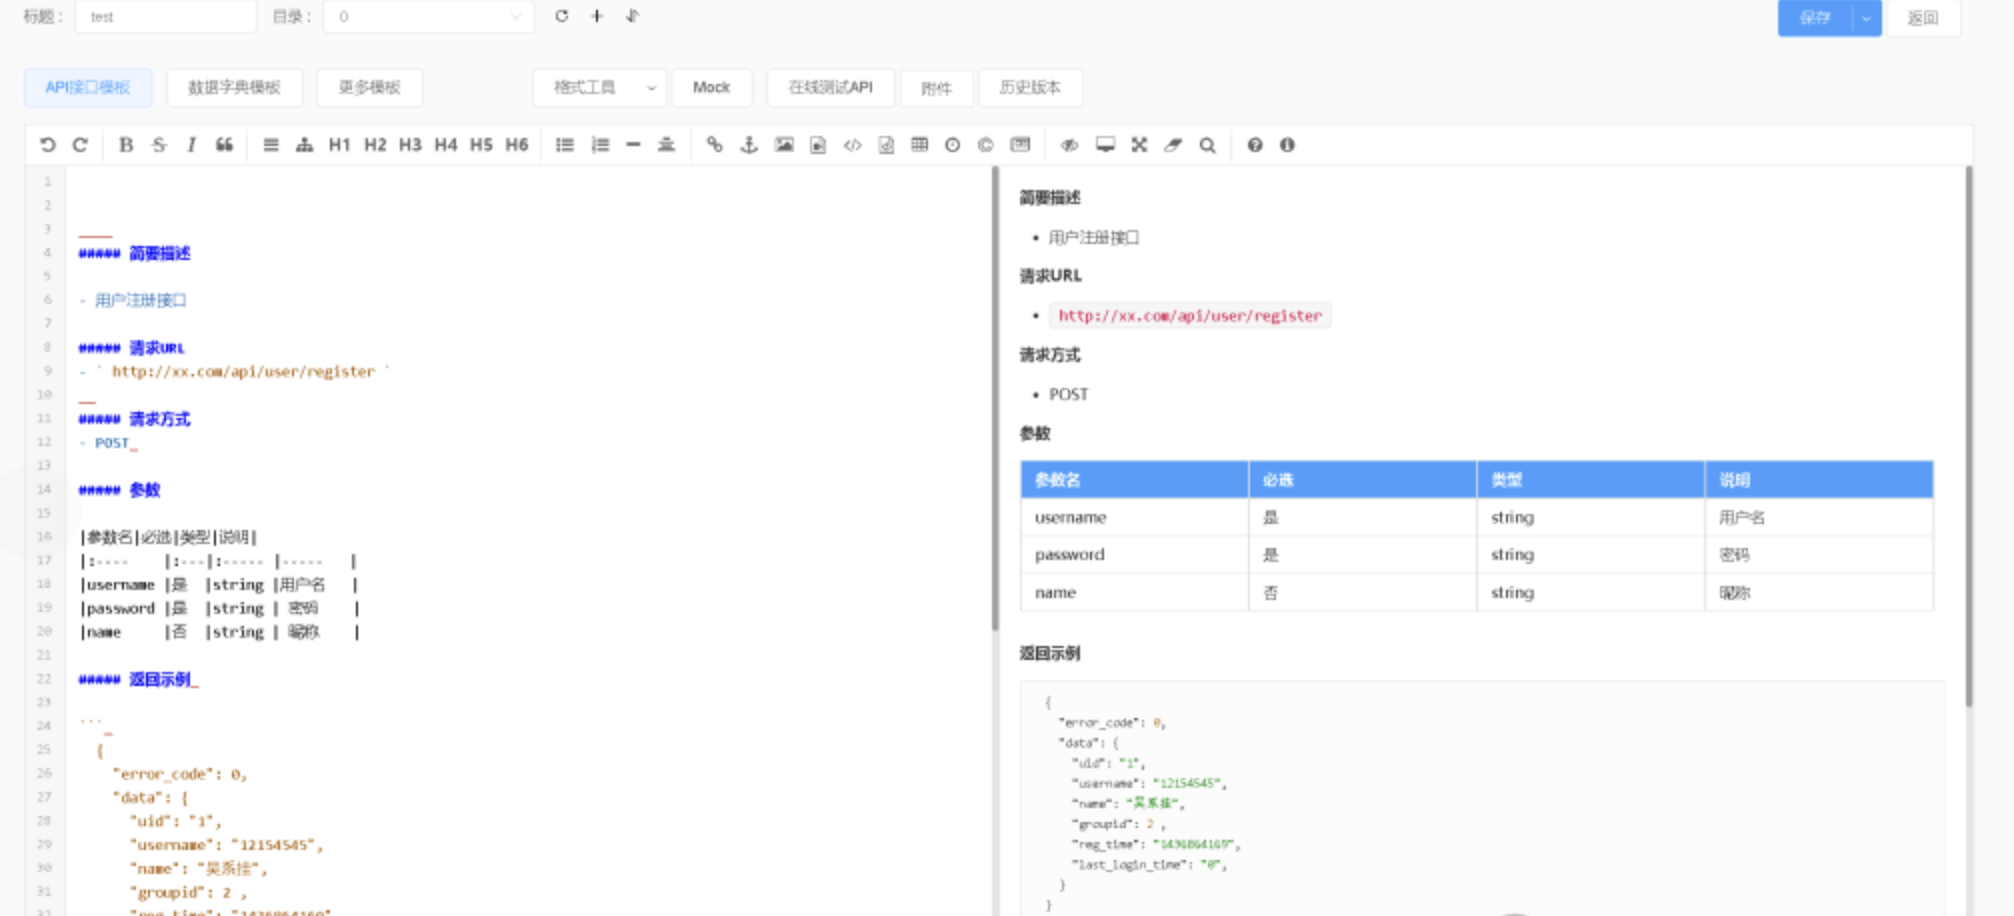2014x916 pixels.
Task: Insert a code block
Action: tap(886, 145)
